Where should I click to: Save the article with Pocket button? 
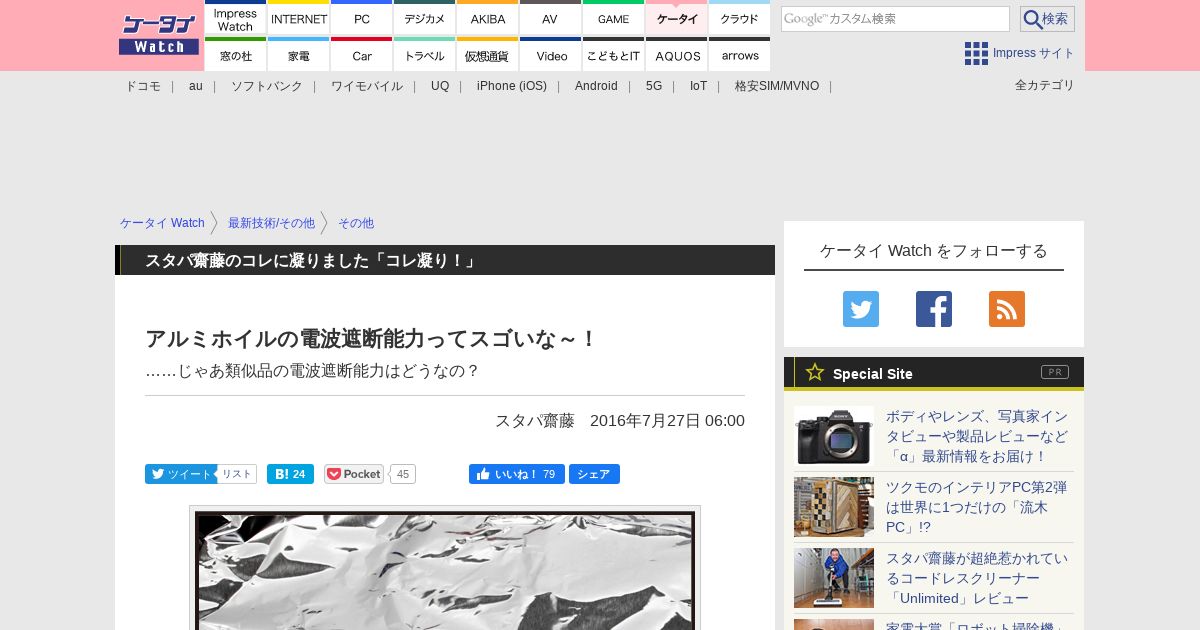point(354,474)
